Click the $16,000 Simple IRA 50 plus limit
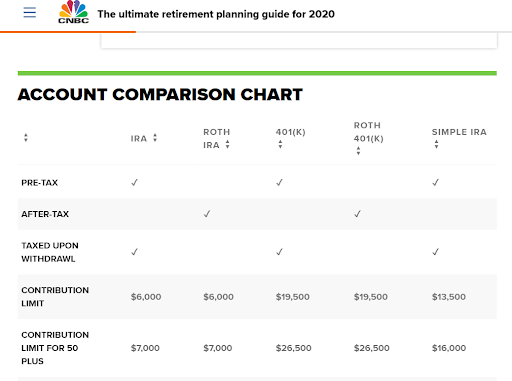Image resolution: width=512 pixels, height=381 pixels. (x=449, y=348)
